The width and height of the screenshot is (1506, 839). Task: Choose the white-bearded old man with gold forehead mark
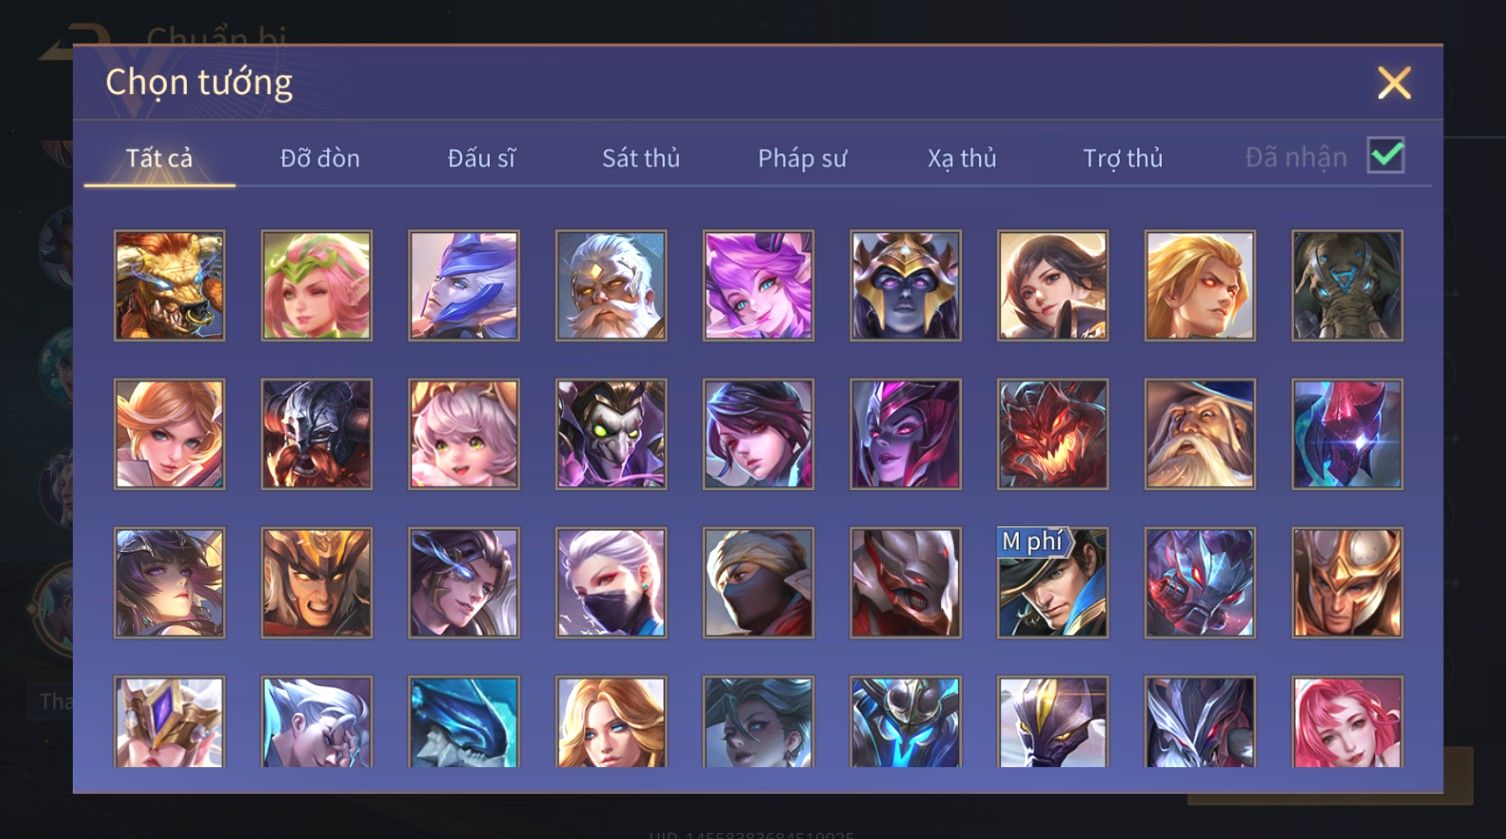611,286
